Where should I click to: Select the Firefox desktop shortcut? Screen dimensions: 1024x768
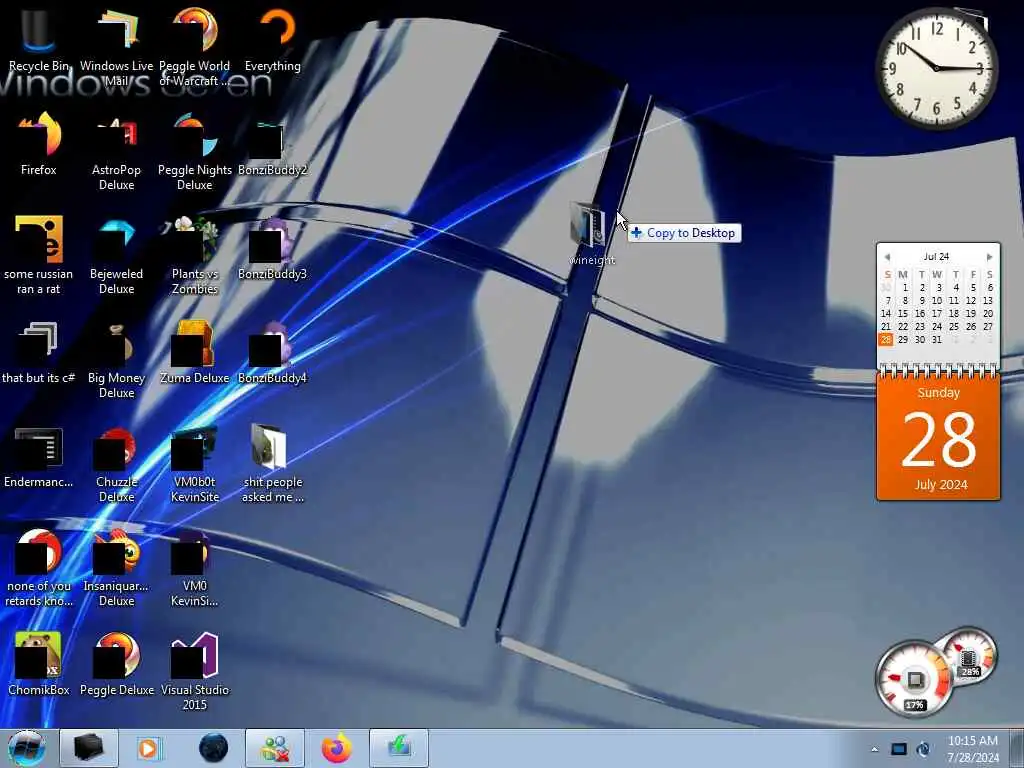(39, 144)
